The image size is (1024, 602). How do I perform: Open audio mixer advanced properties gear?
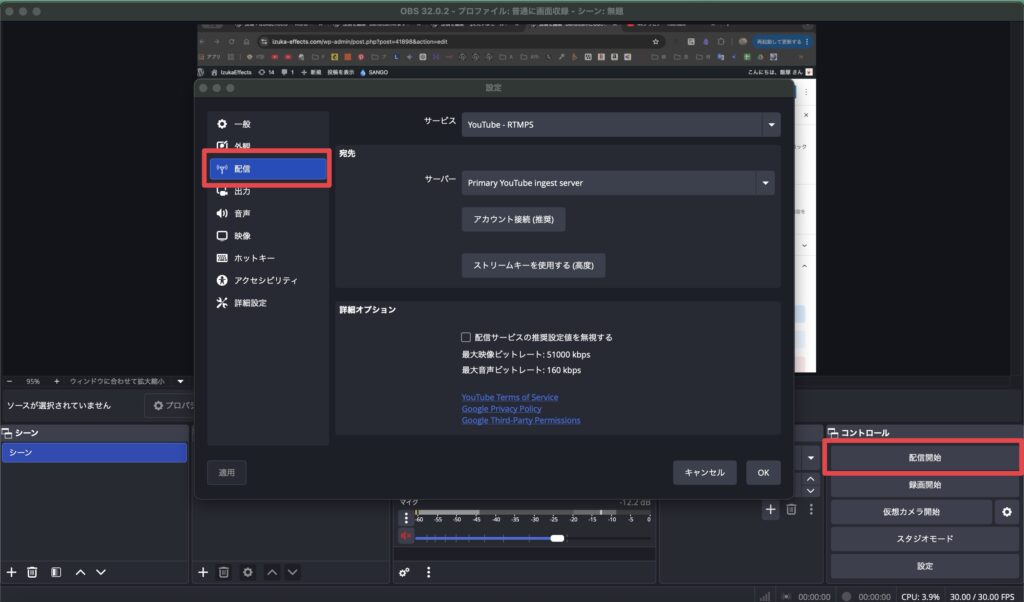click(x=405, y=573)
